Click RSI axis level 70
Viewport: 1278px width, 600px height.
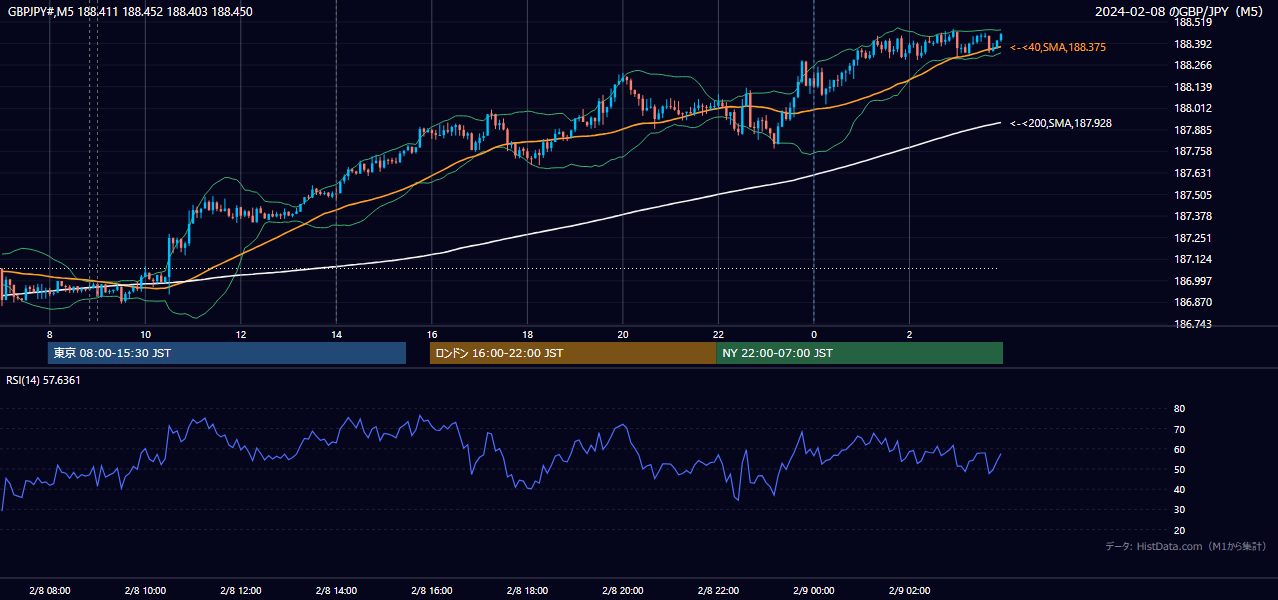tap(1179, 429)
